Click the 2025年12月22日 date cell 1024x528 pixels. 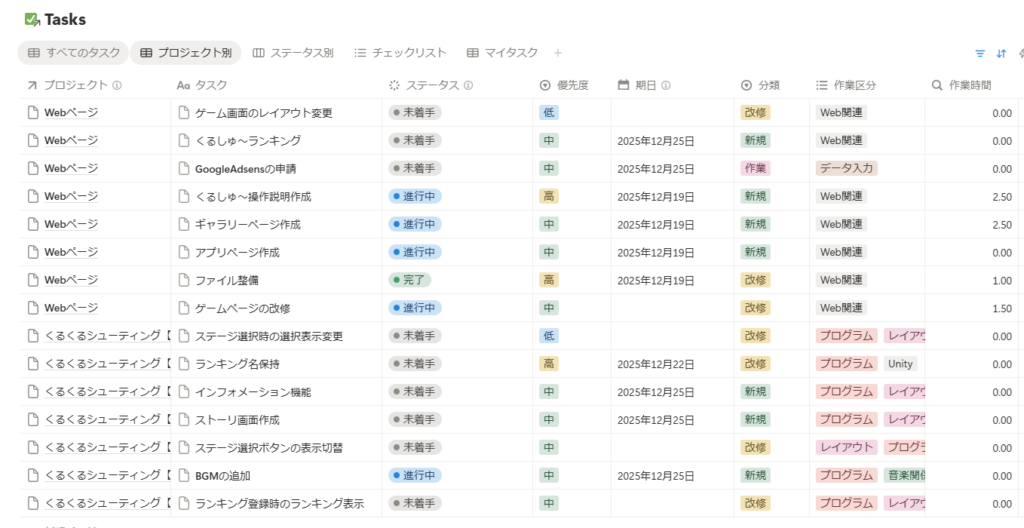point(655,365)
